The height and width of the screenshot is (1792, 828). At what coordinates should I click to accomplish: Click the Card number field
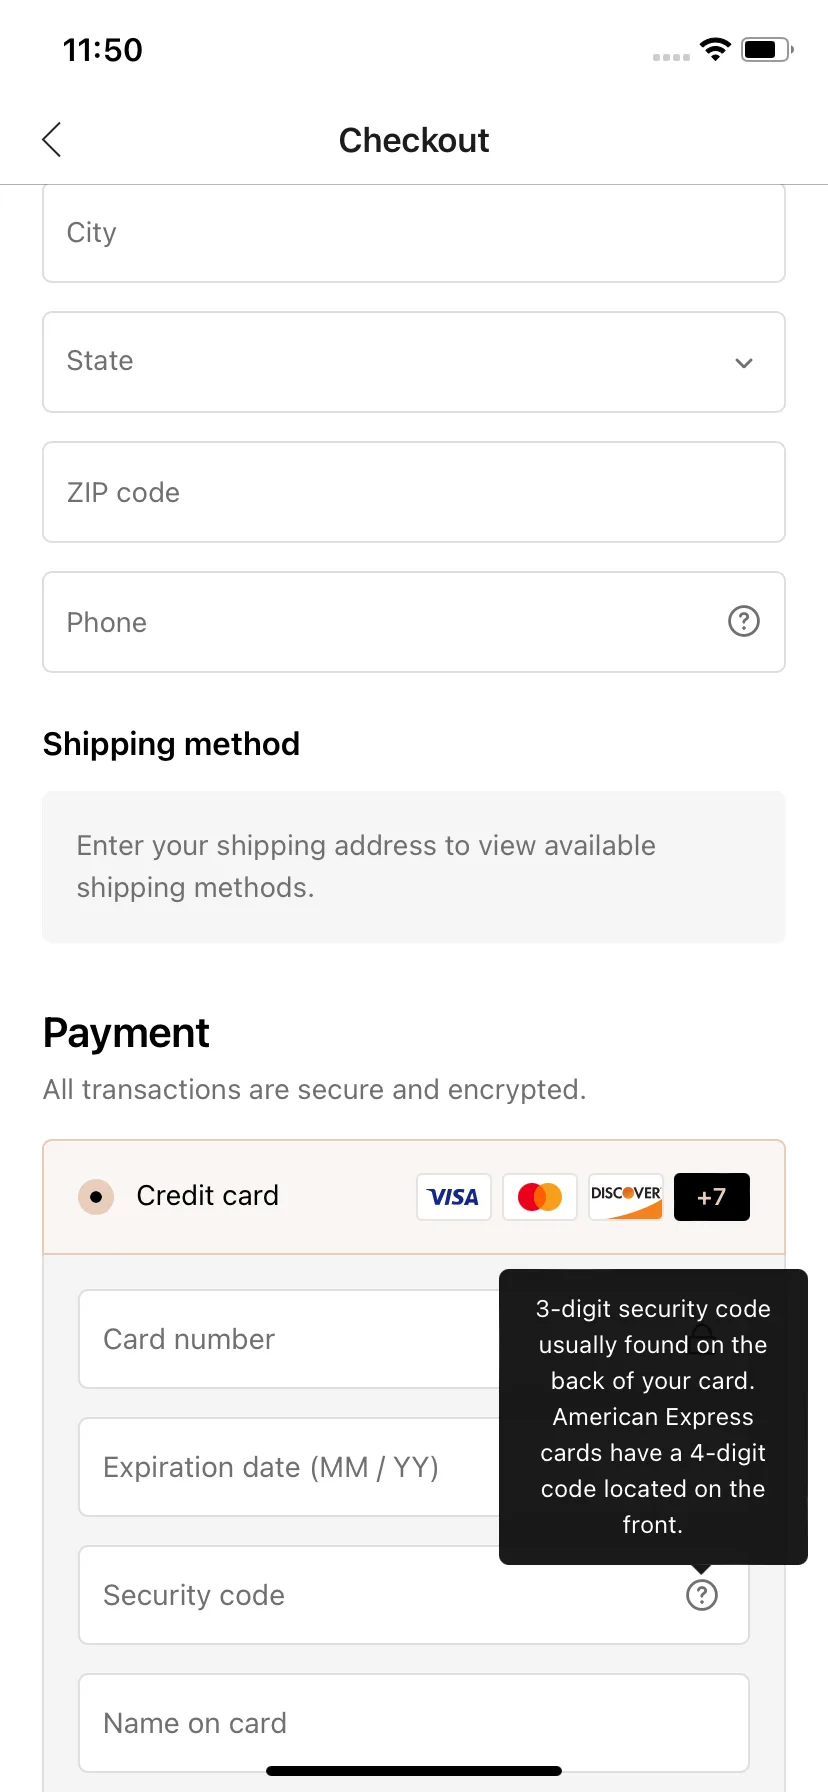289,1339
